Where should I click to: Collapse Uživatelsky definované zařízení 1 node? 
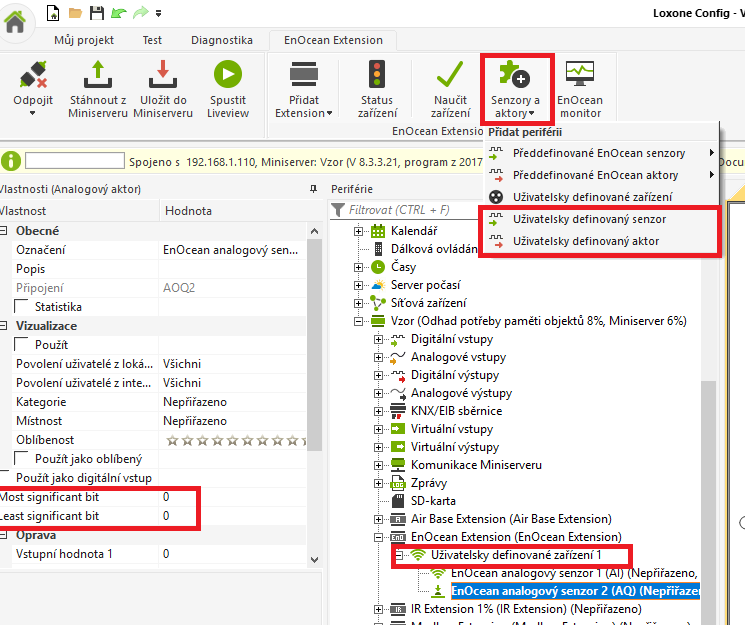(x=398, y=555)
